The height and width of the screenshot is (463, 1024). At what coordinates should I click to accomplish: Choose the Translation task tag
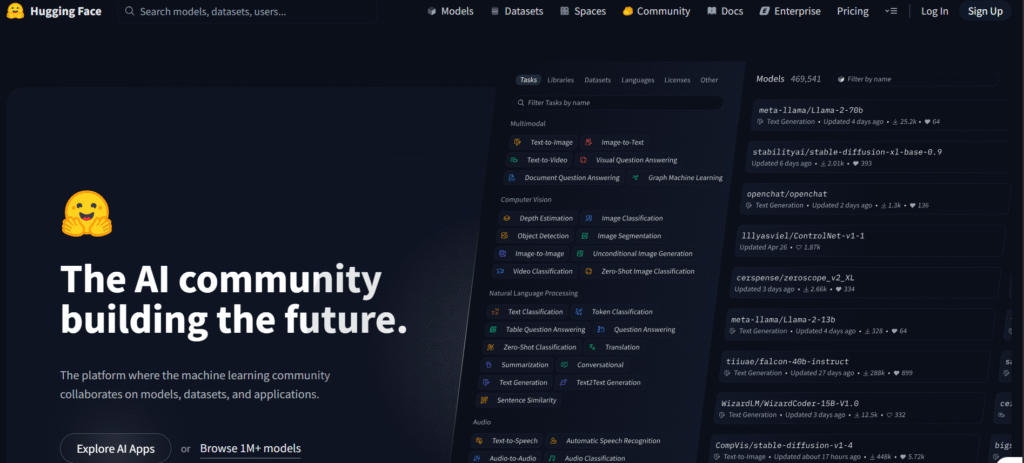click(614, 347)
